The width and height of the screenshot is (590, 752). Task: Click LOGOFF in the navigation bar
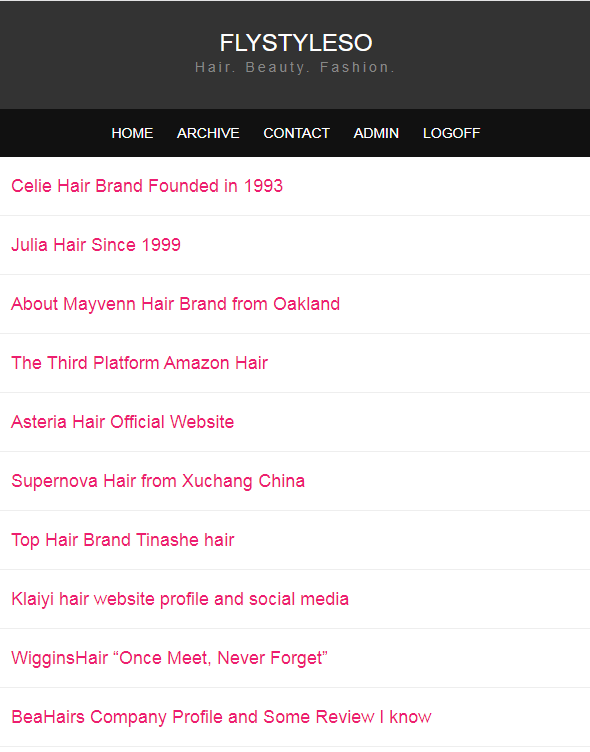click(451, 133)
